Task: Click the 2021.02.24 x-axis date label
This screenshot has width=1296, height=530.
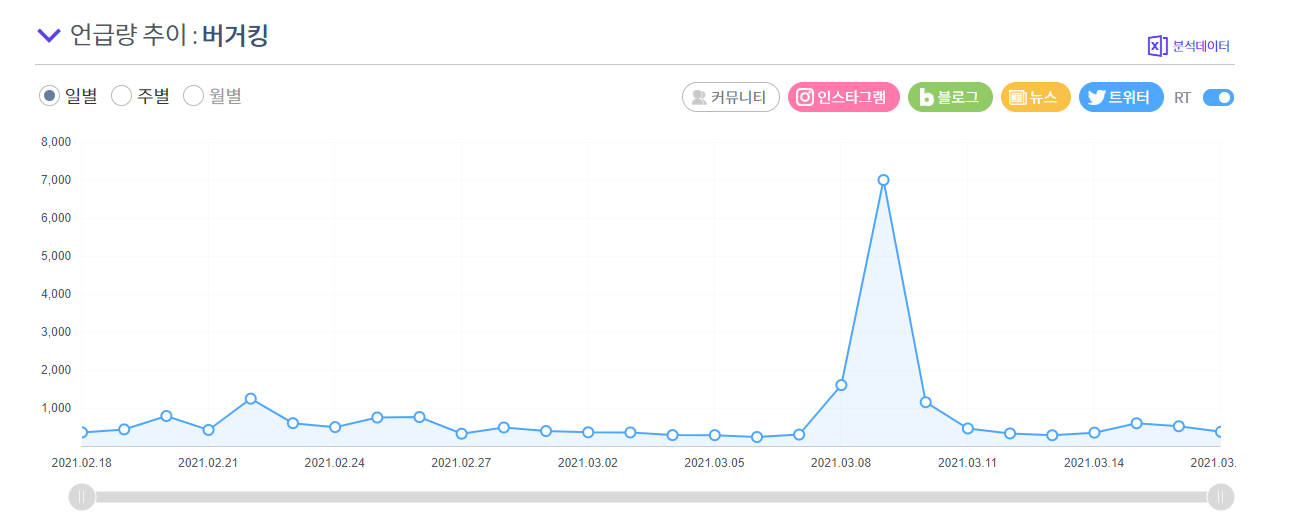Action: 335,463
